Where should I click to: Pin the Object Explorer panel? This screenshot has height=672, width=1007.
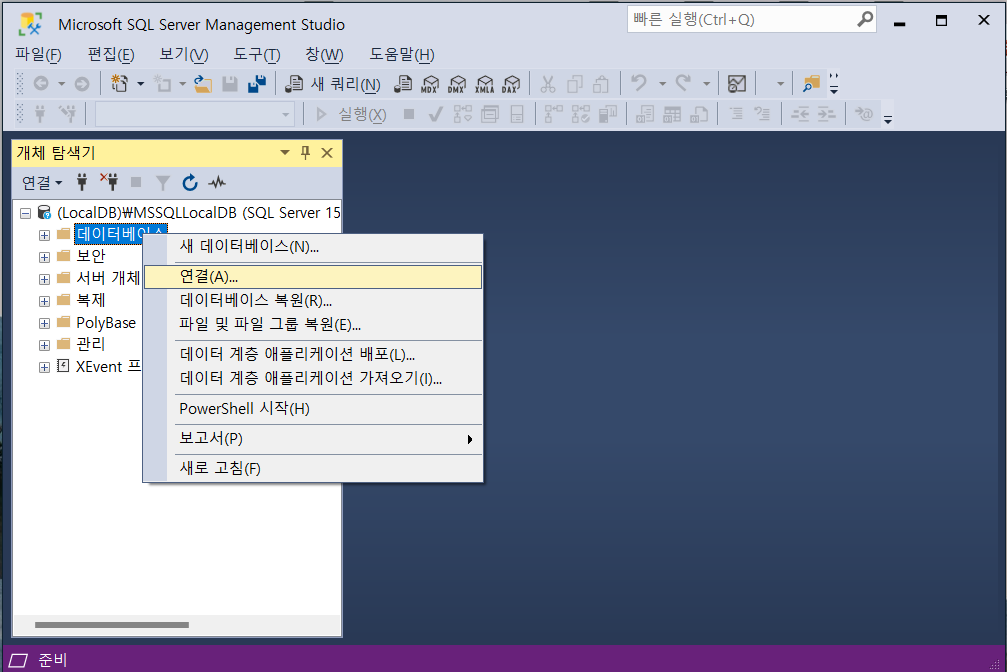click(306, 153)
